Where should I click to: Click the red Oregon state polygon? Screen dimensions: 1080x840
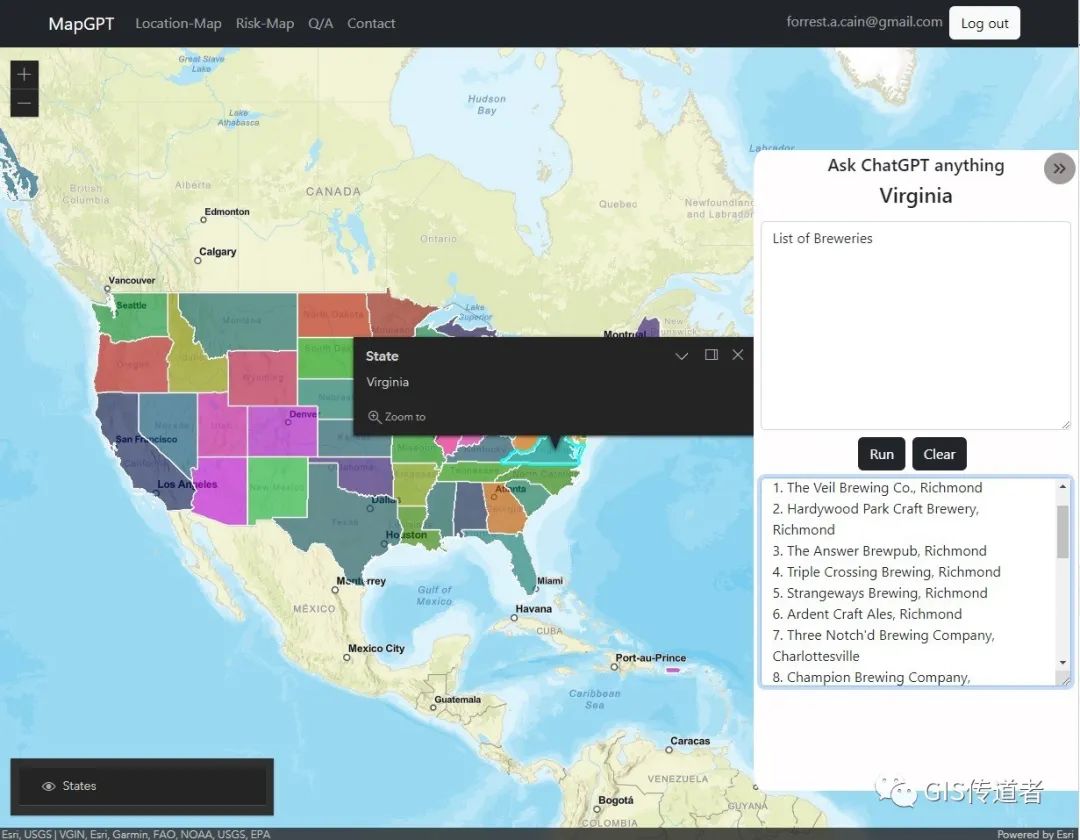click(x=133, y=365)
